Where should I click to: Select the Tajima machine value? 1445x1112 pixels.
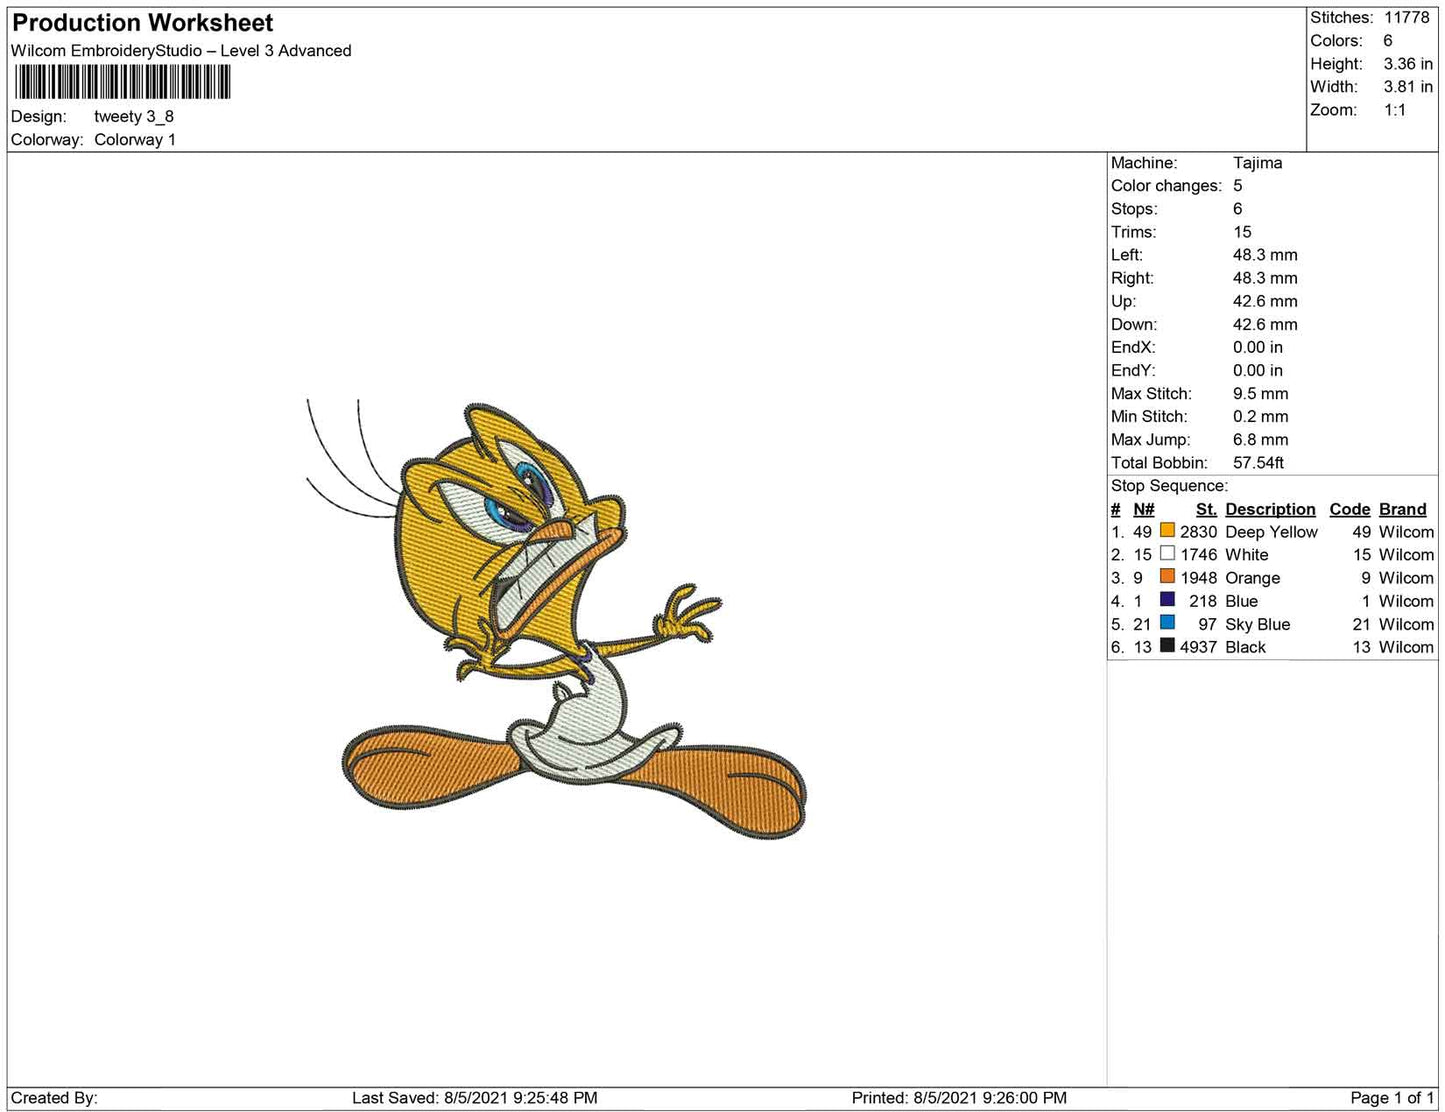pyautogui.click(x=1257, y=162)
